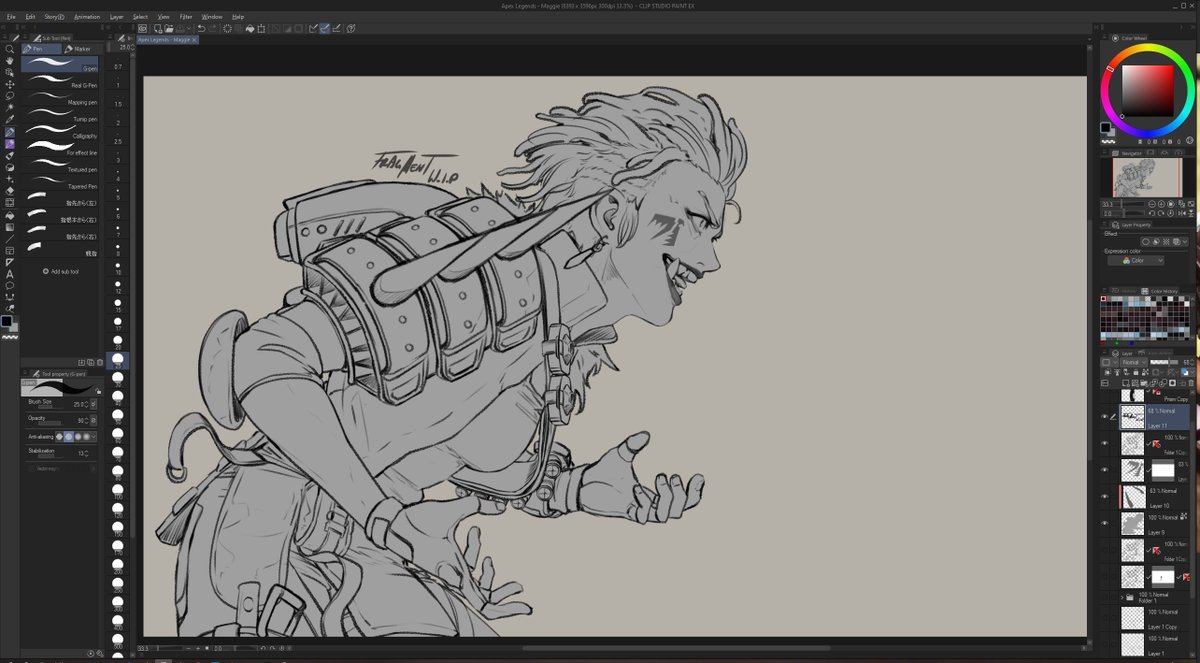
Task: Select the Layer 9 thumbnail
Action: (x=1132, y=523)
